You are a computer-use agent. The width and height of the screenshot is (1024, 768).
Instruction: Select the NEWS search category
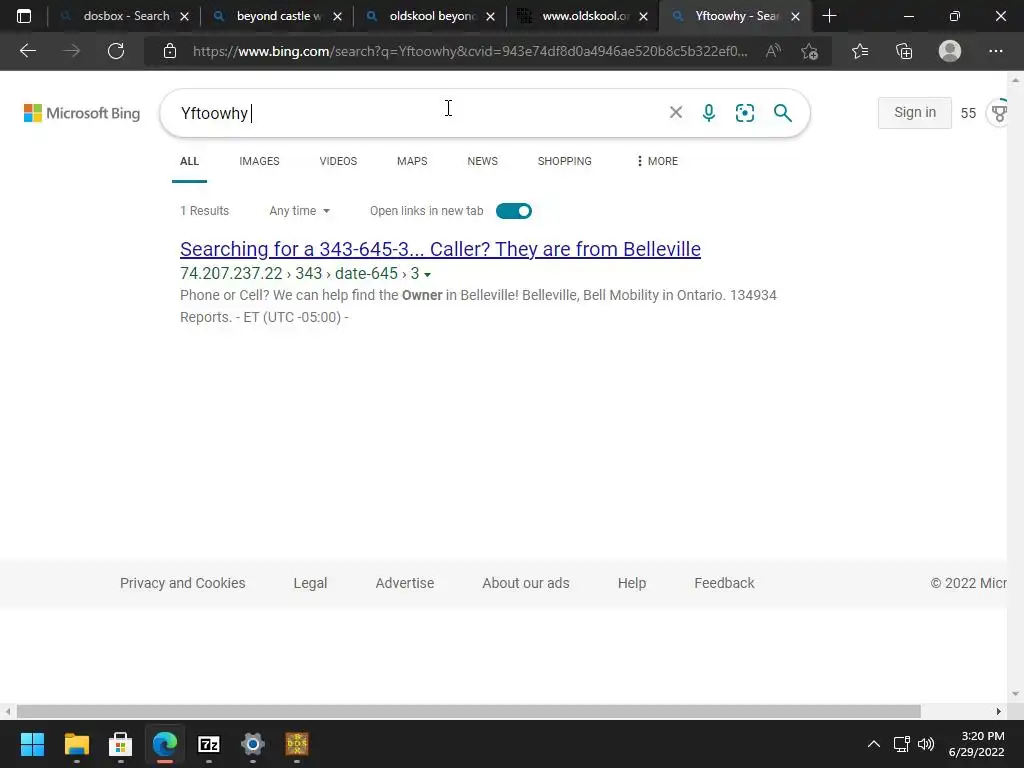coord(483,161)
